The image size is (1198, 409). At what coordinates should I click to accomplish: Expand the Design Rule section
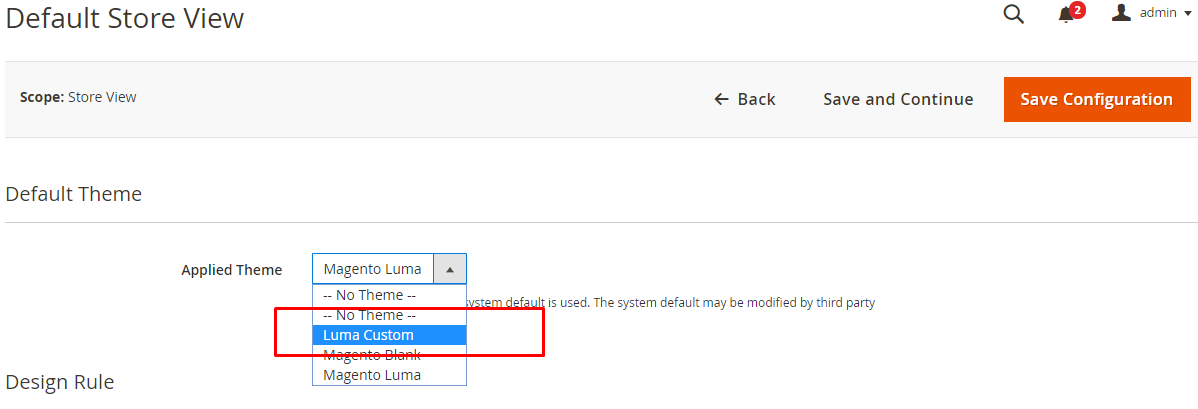60,382
